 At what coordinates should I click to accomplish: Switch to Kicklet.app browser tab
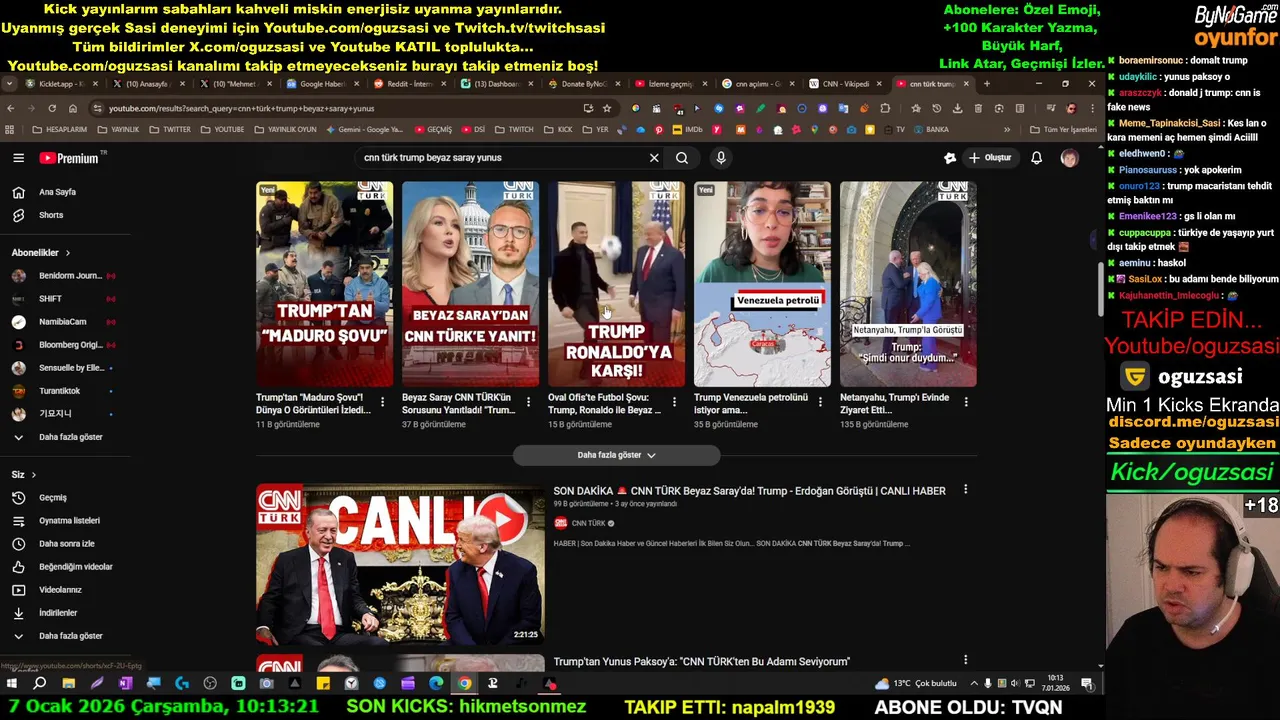click(x=60, y=84)
